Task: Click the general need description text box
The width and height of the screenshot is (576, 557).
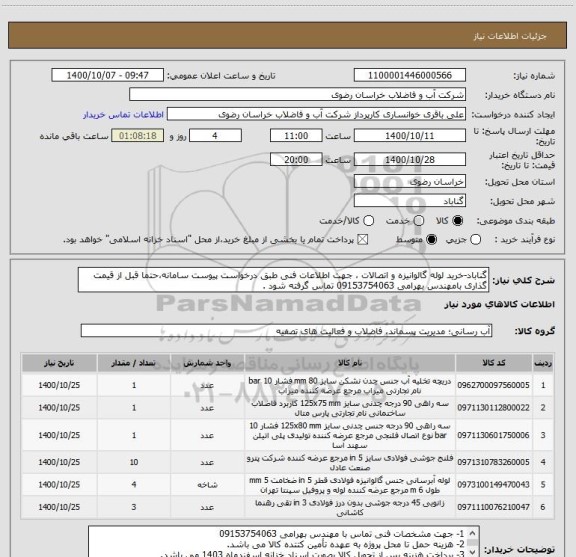Action: coord(284,280)
